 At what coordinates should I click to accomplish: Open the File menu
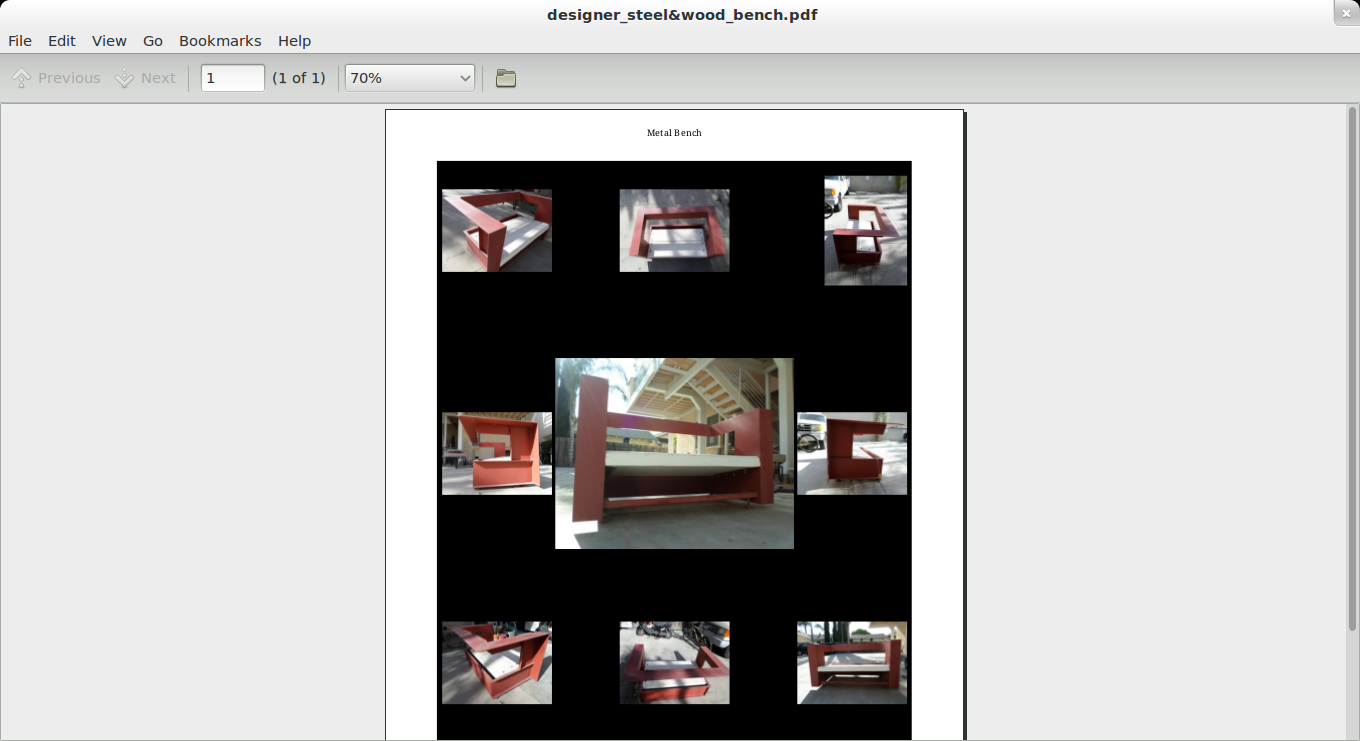click(20, 41)
